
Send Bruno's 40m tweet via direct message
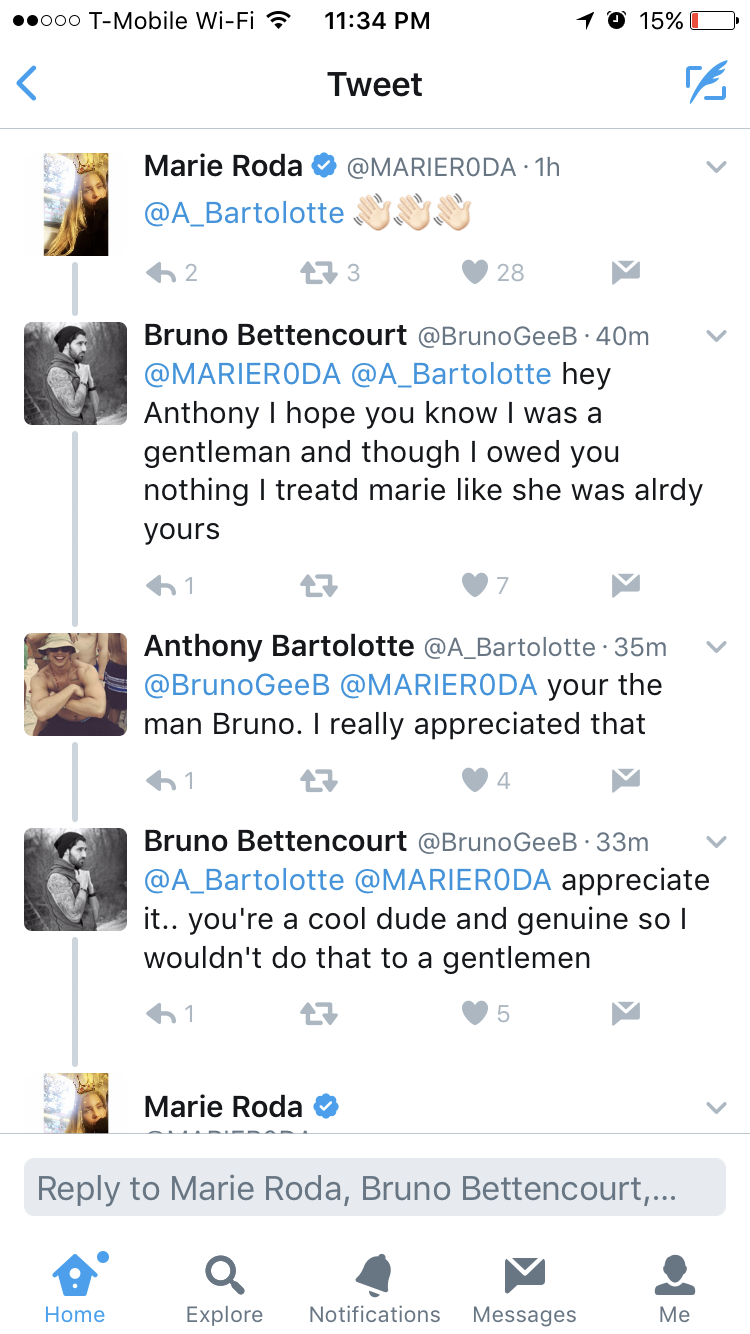pyautogui.click(x=625, y=585)
